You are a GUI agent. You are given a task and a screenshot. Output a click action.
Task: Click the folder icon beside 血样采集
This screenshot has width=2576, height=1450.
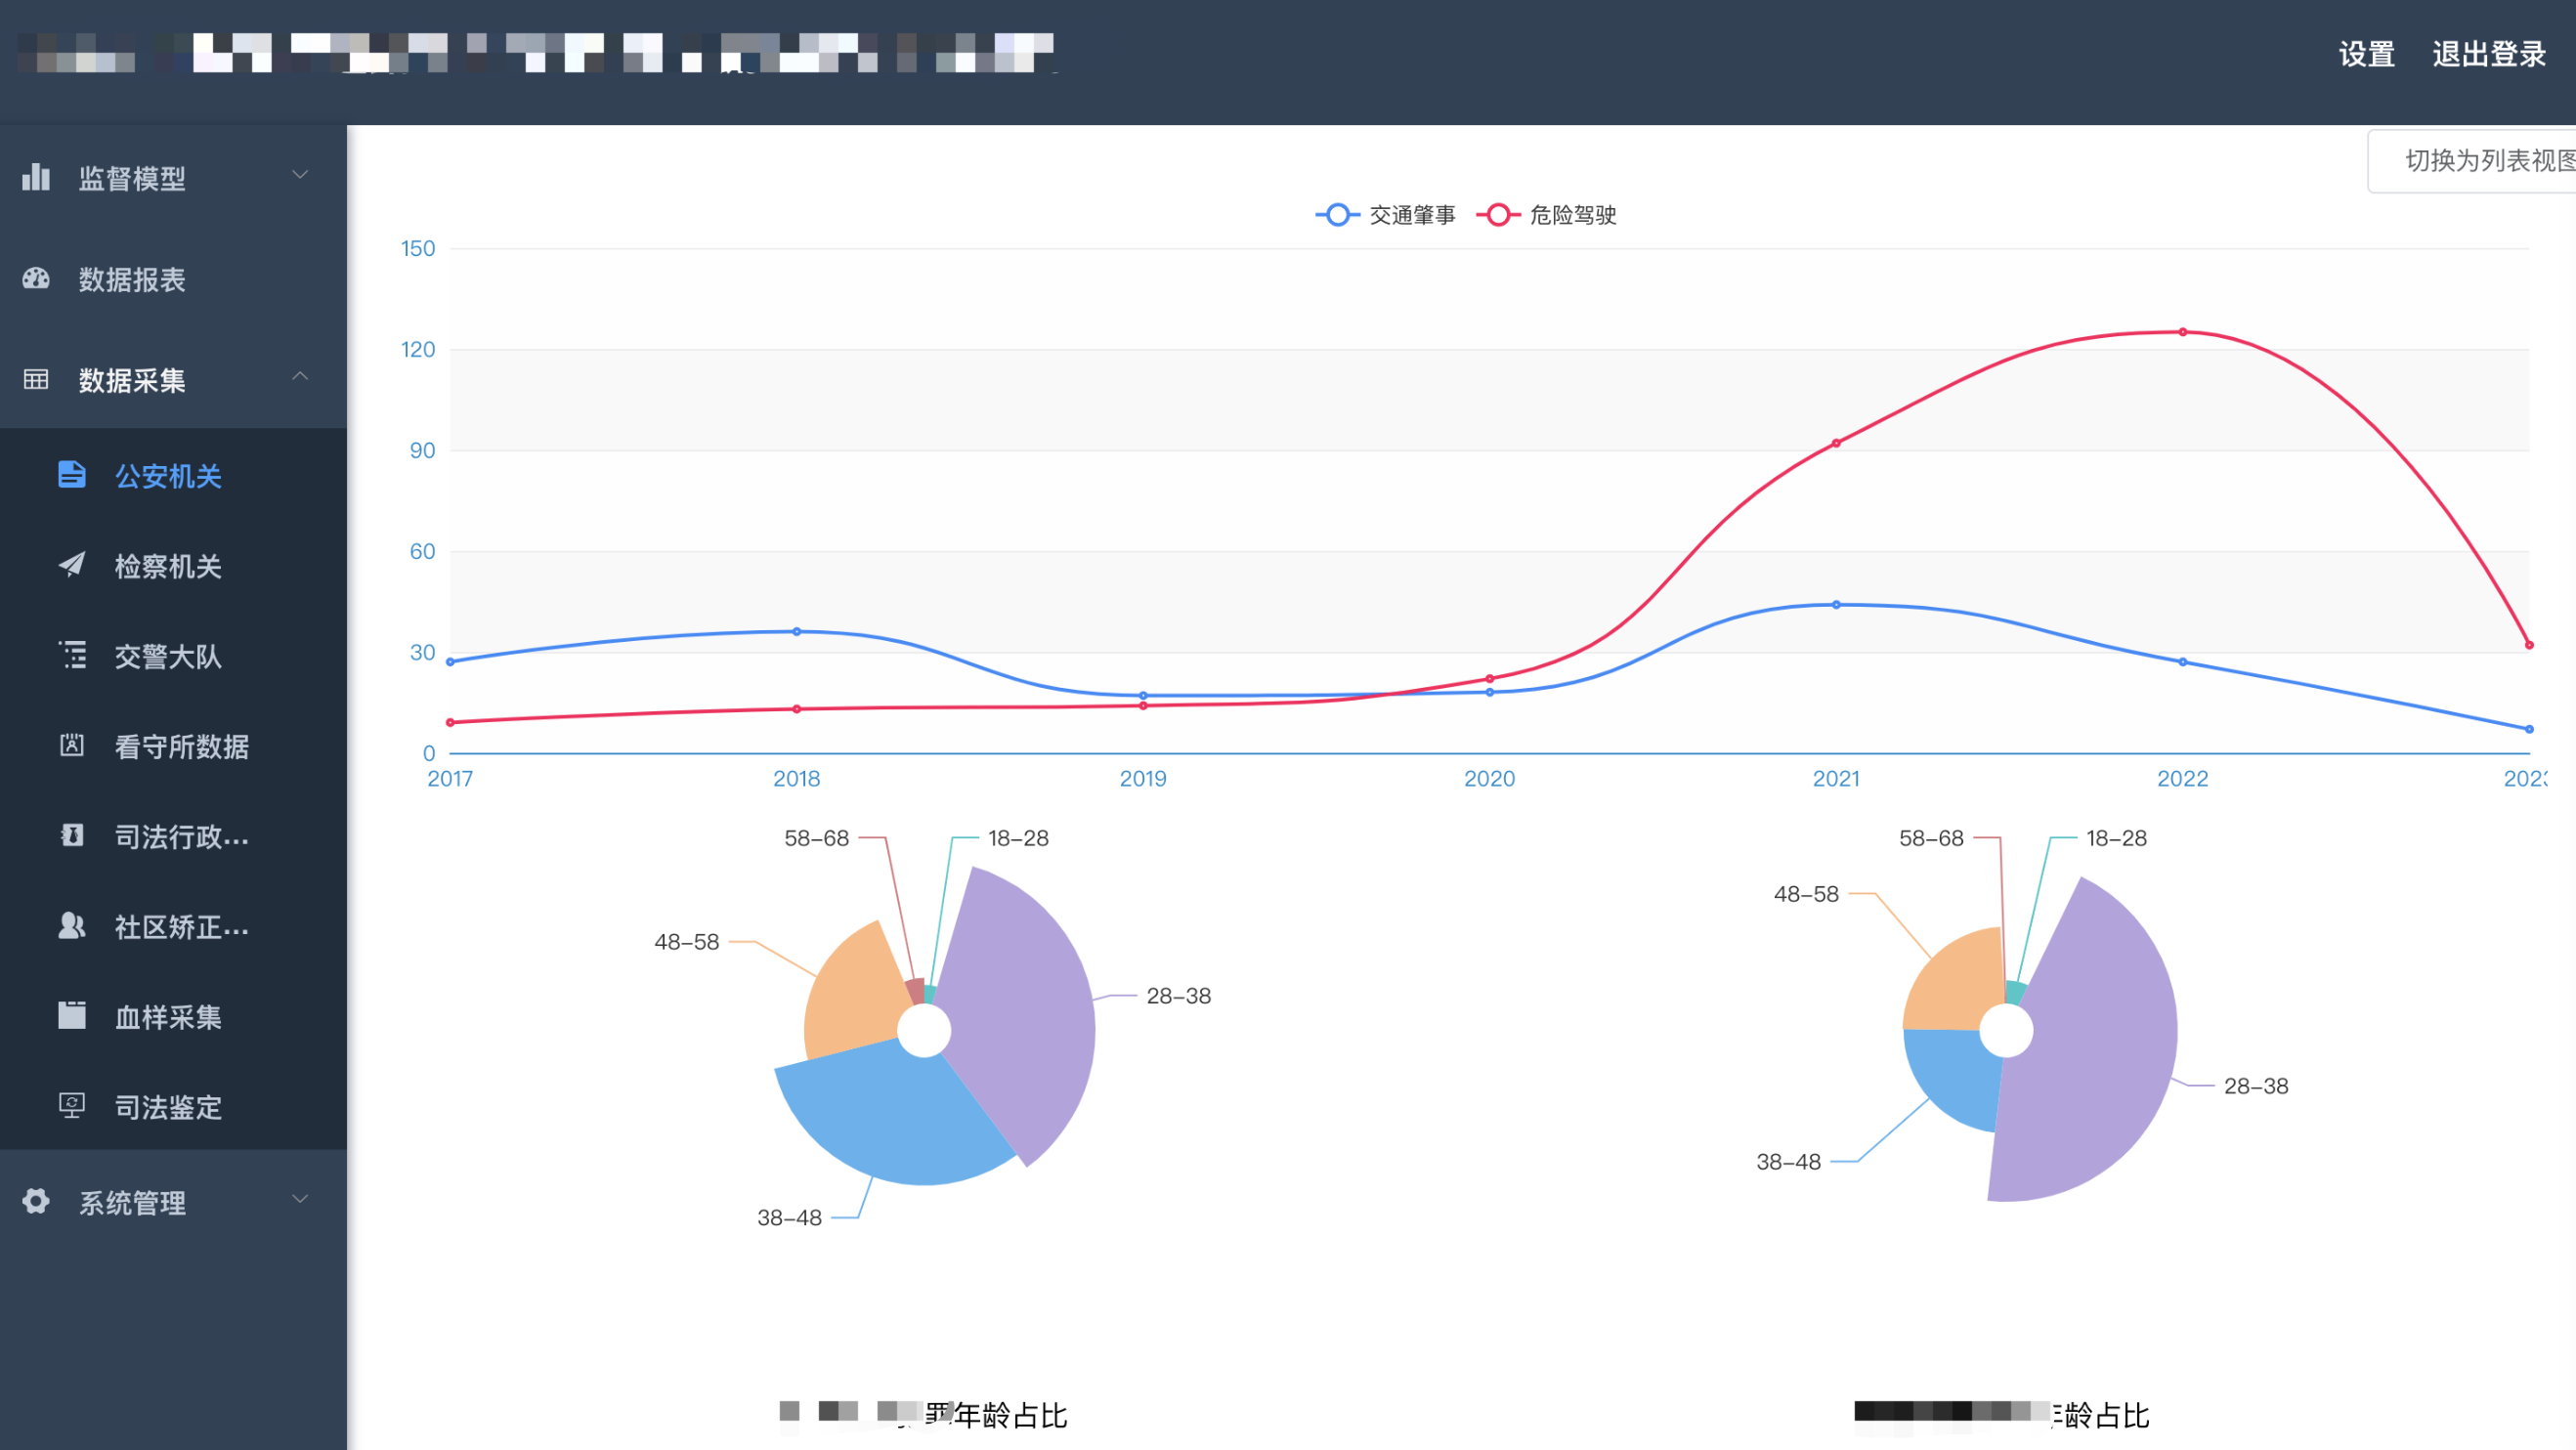point(72,1015)
